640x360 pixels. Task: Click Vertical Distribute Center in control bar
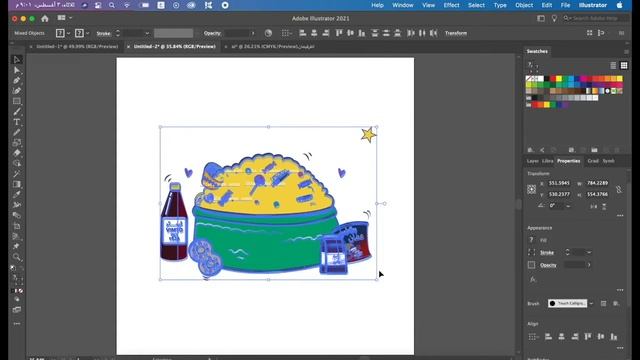(x=386, y=33)
